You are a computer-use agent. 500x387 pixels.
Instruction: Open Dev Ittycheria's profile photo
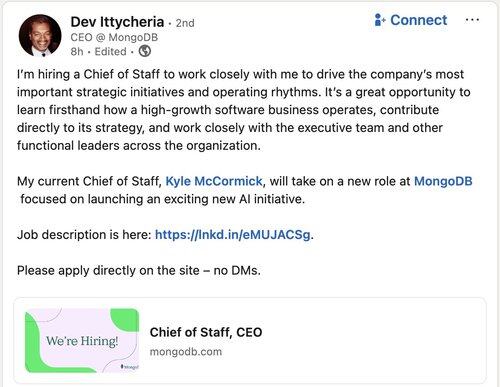40,35
